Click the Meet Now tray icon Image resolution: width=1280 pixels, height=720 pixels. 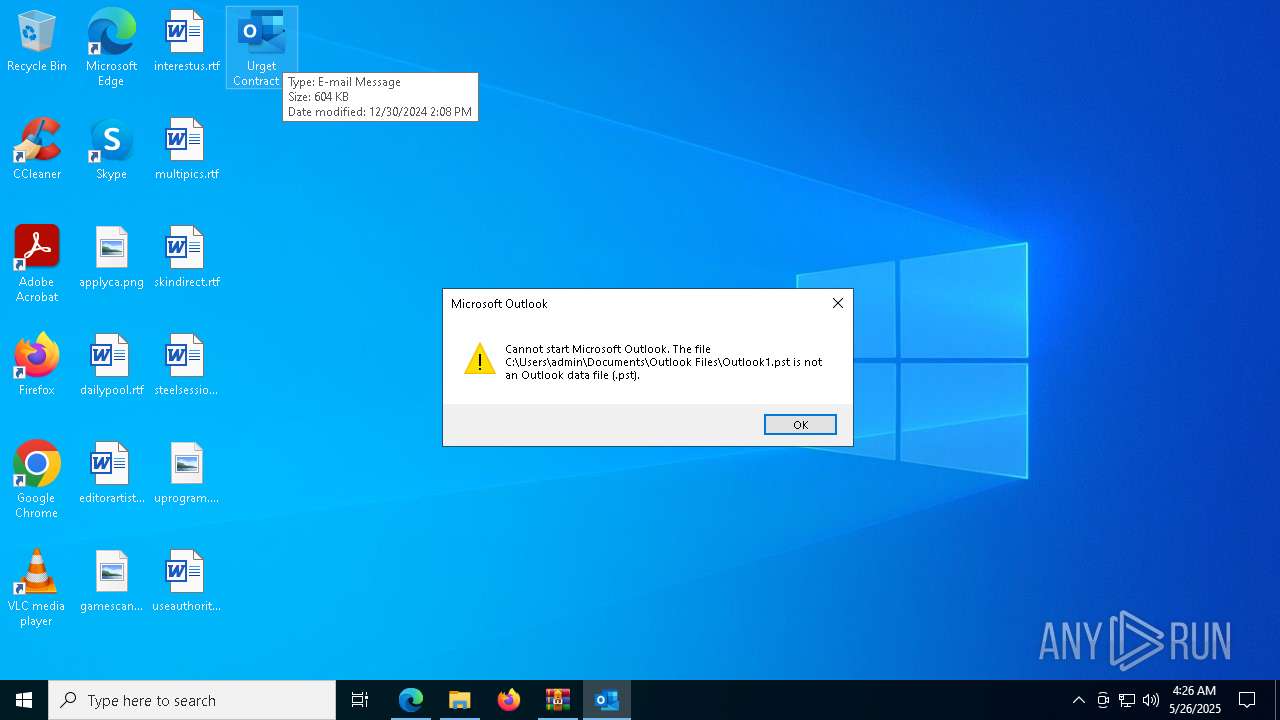pos(1103,700)
